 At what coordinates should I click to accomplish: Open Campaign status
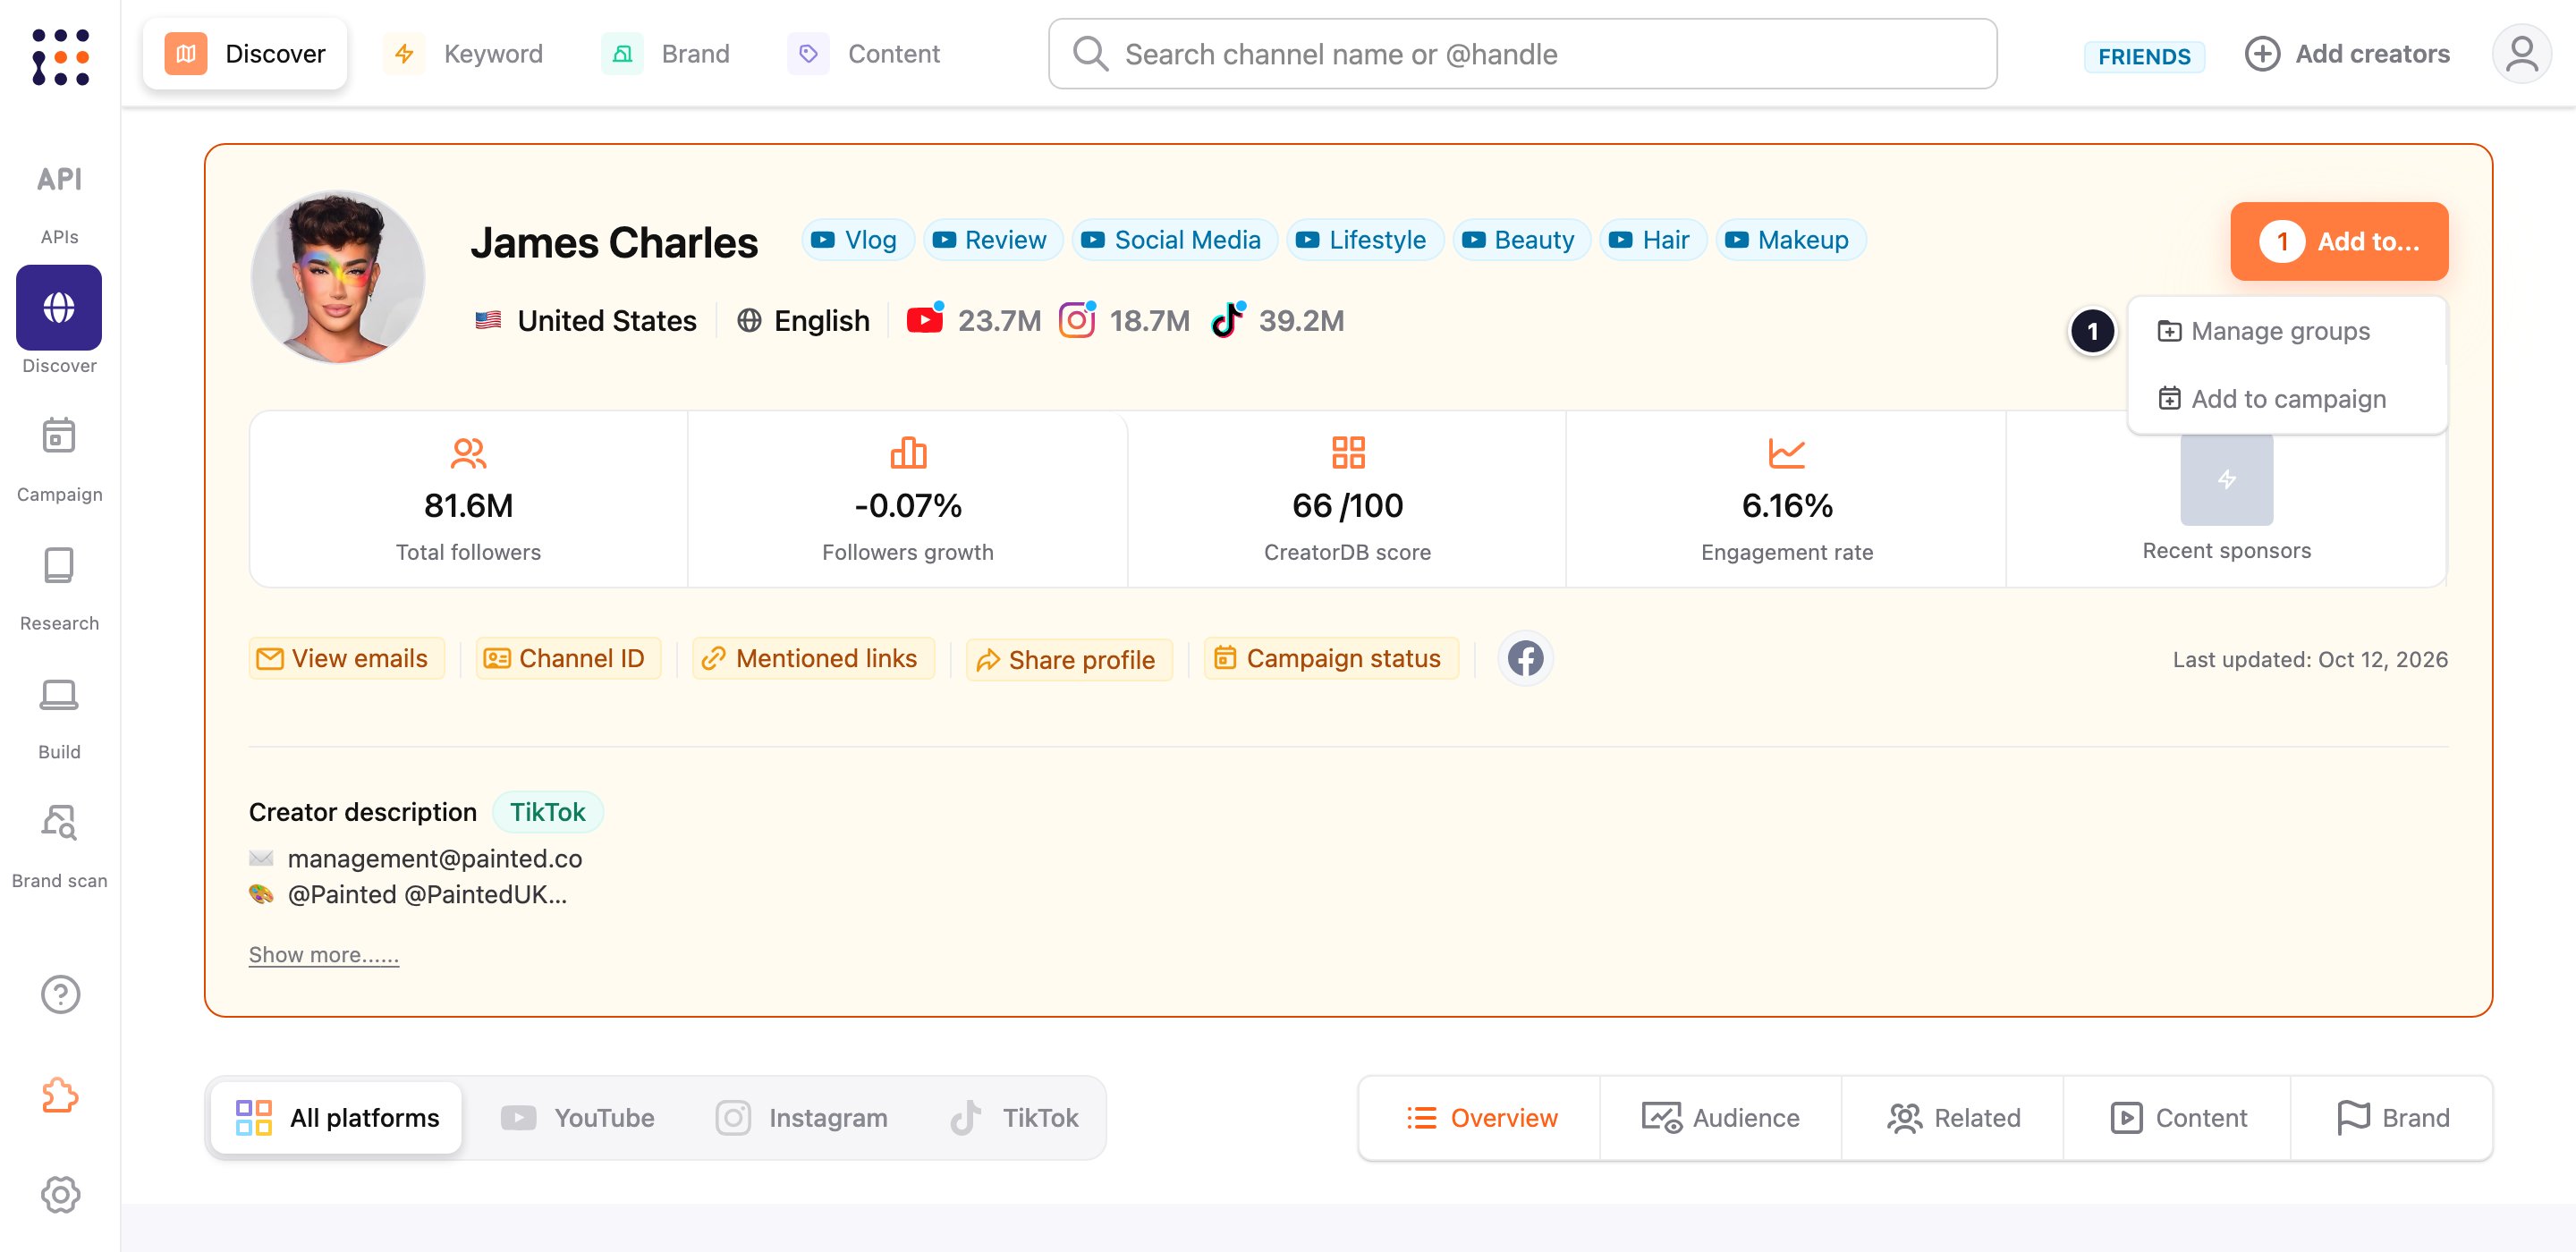[x=1331, y=658]
